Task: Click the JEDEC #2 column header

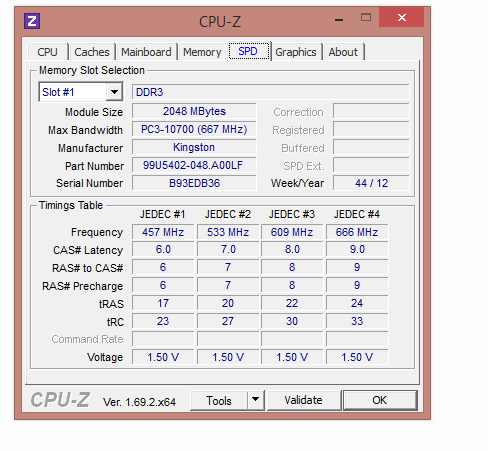Action: point(228,214)
